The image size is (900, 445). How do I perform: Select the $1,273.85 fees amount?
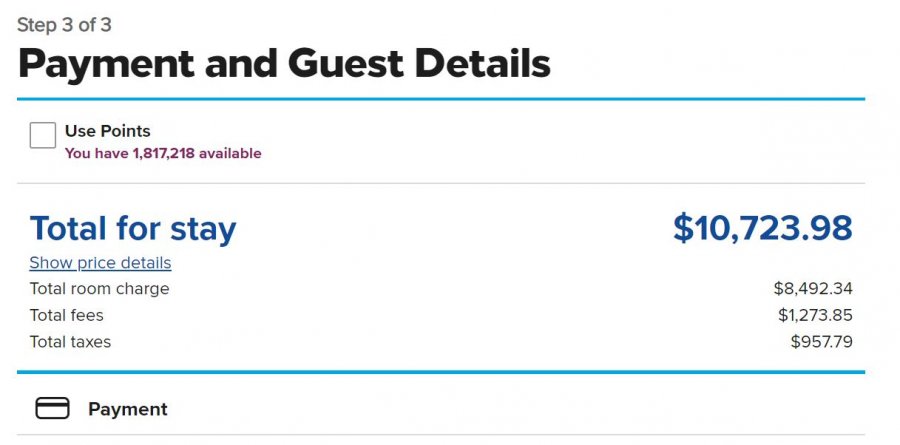pyautogui.click(x=815, y=316)
